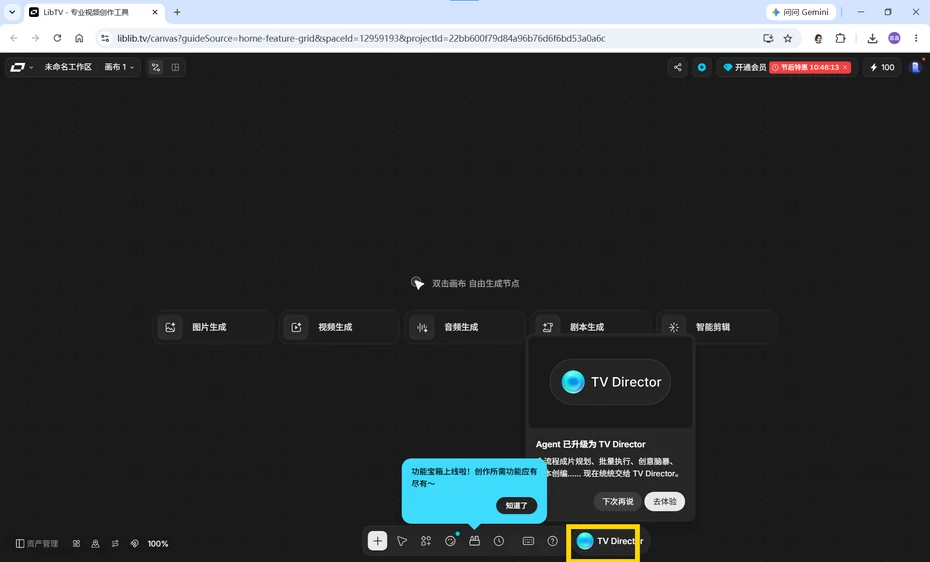This screenshot has width=930, height=562.
Task: Open the 100 lightning credits balance
Action: click(x=882, y=67)
